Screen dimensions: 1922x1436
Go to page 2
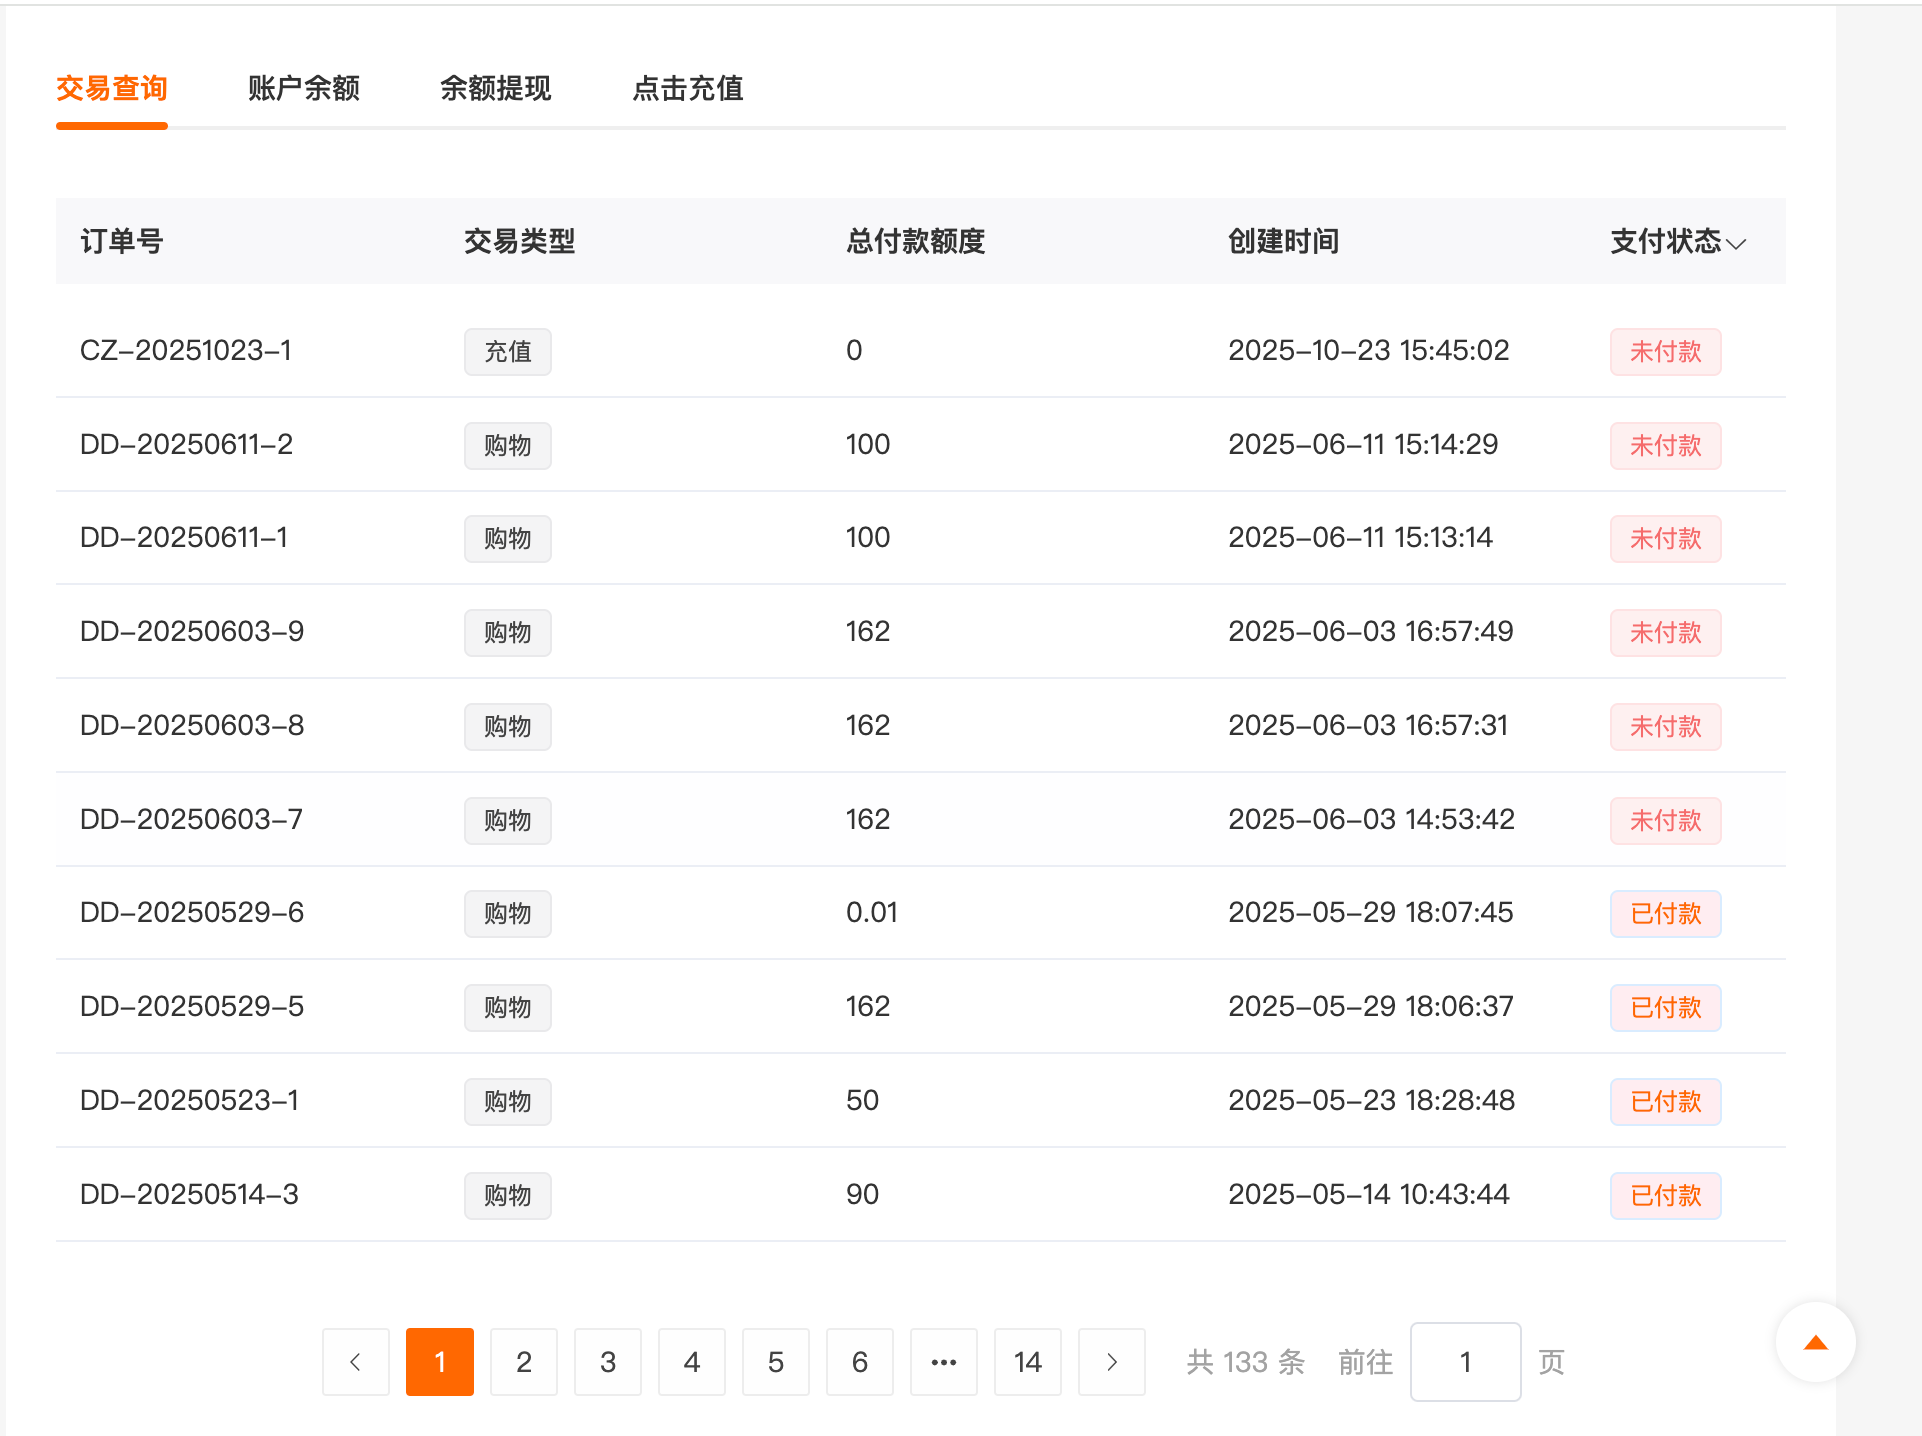pos(523,1361)
